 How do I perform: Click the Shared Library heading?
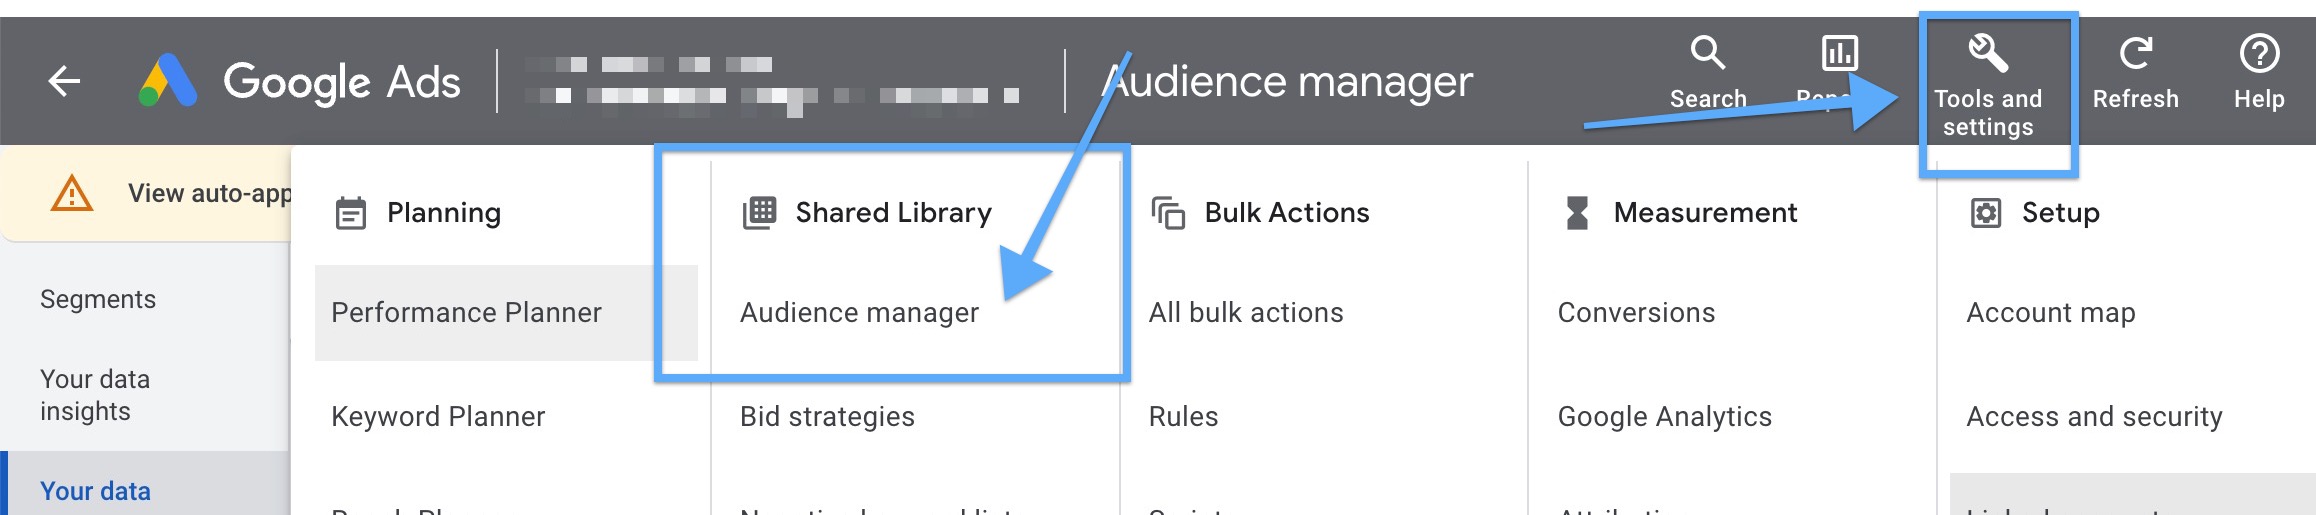(894, 213)
